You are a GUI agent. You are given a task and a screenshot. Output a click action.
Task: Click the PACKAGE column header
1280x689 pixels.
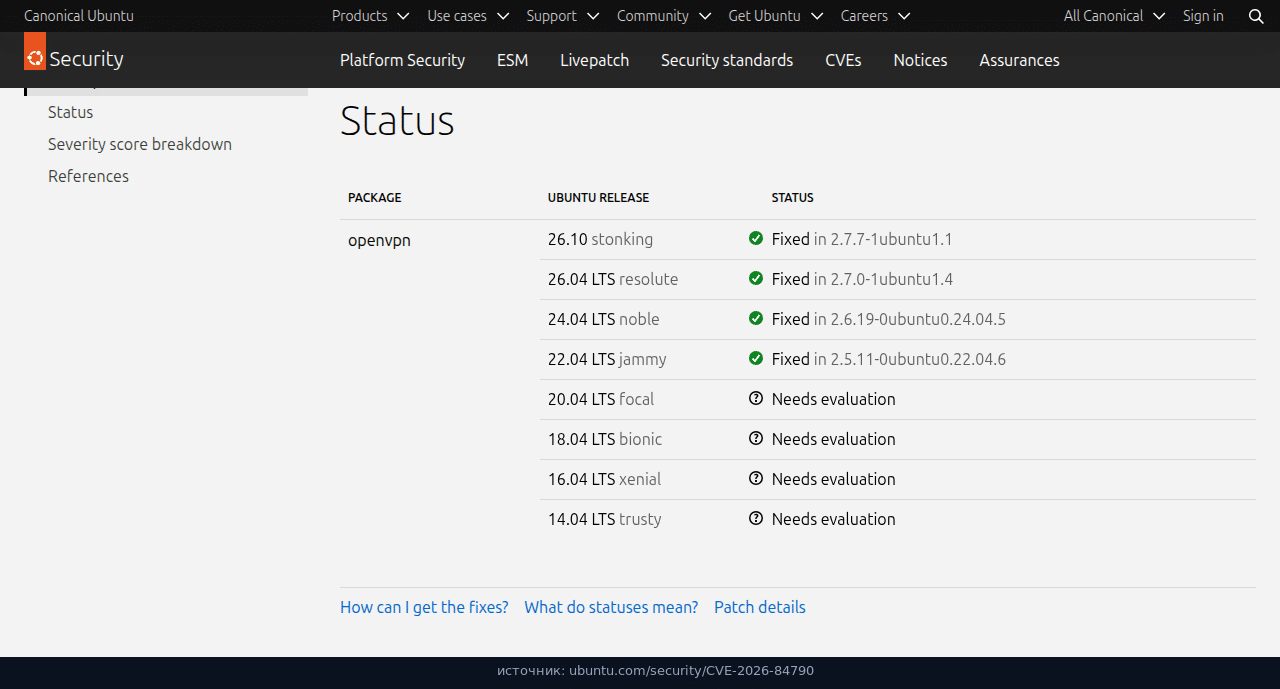click(x=375, y=198)
